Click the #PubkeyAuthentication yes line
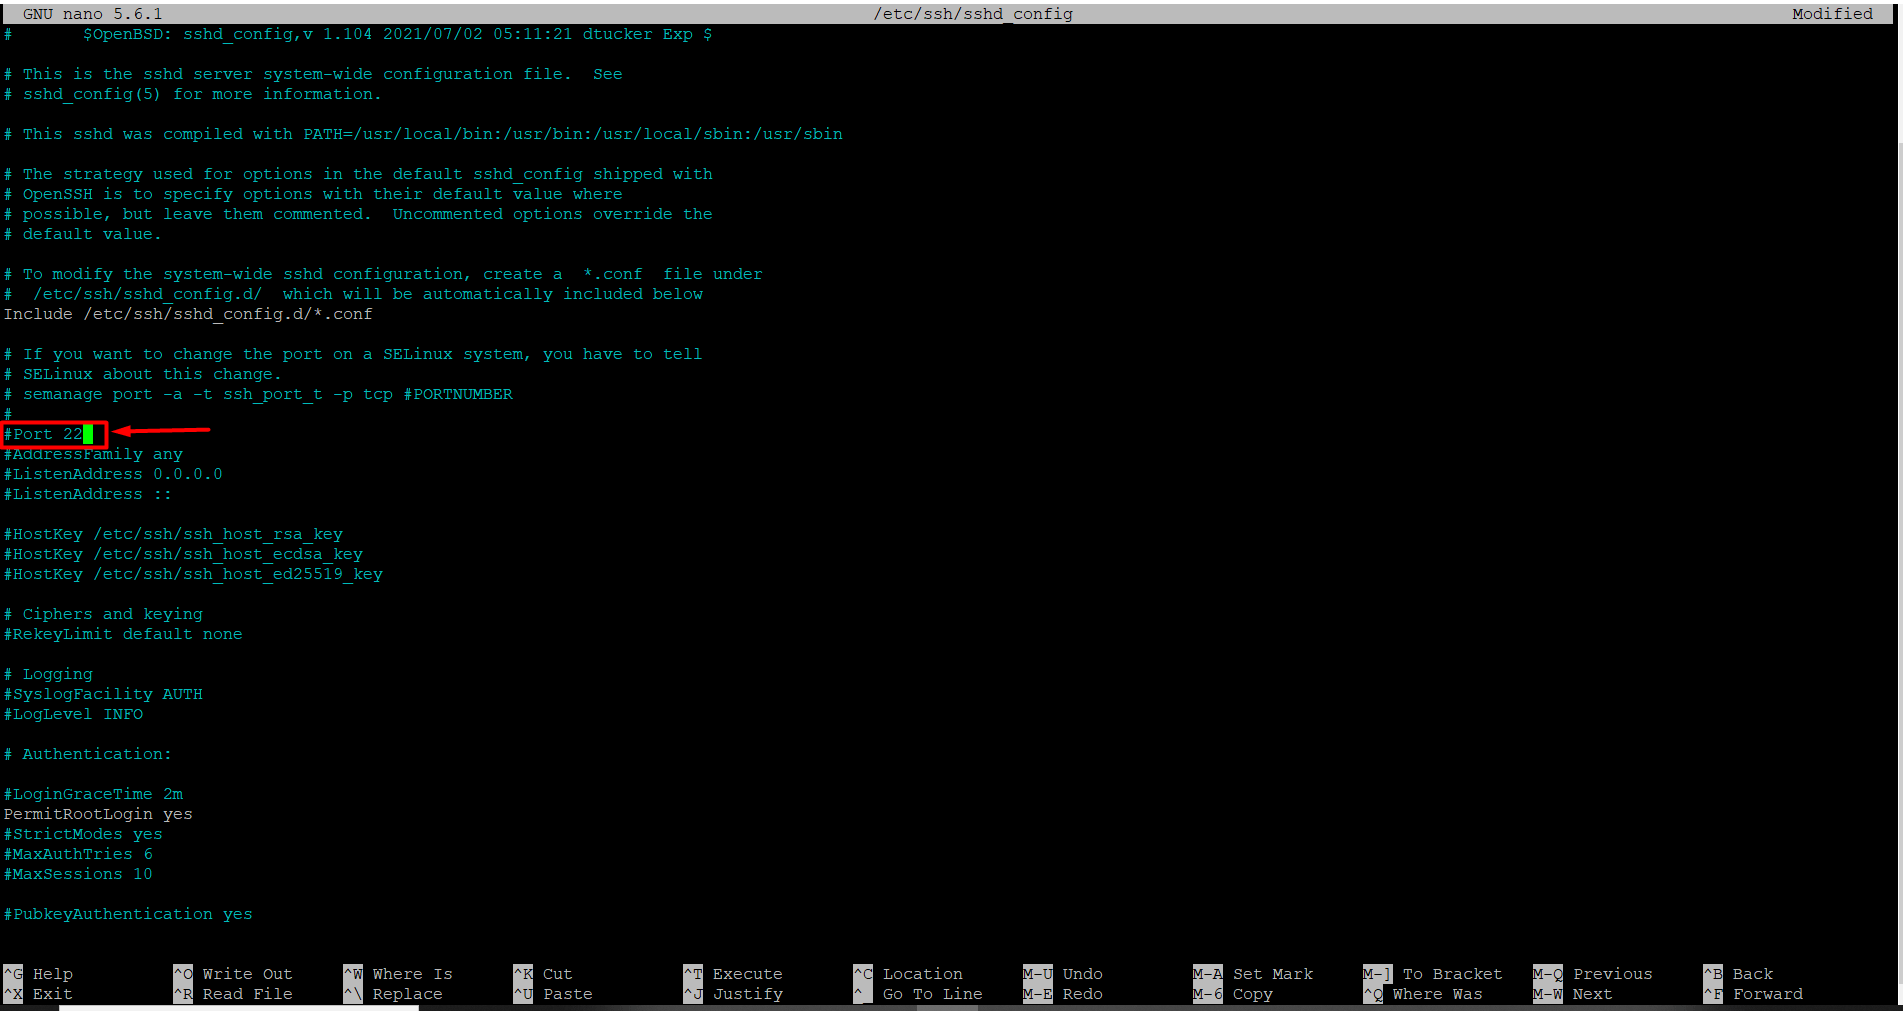This screenshot has height=1011, width=1903. tap(128, 914)
